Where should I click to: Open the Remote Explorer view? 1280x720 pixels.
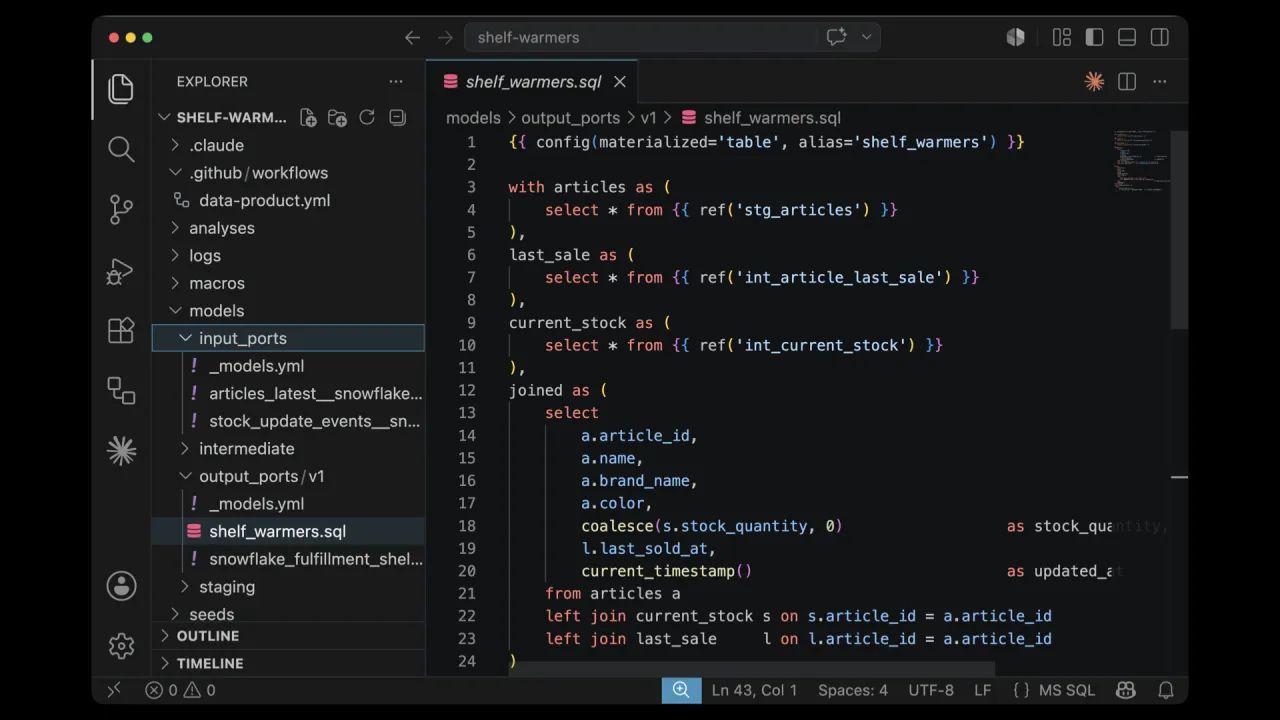[121, 390]
